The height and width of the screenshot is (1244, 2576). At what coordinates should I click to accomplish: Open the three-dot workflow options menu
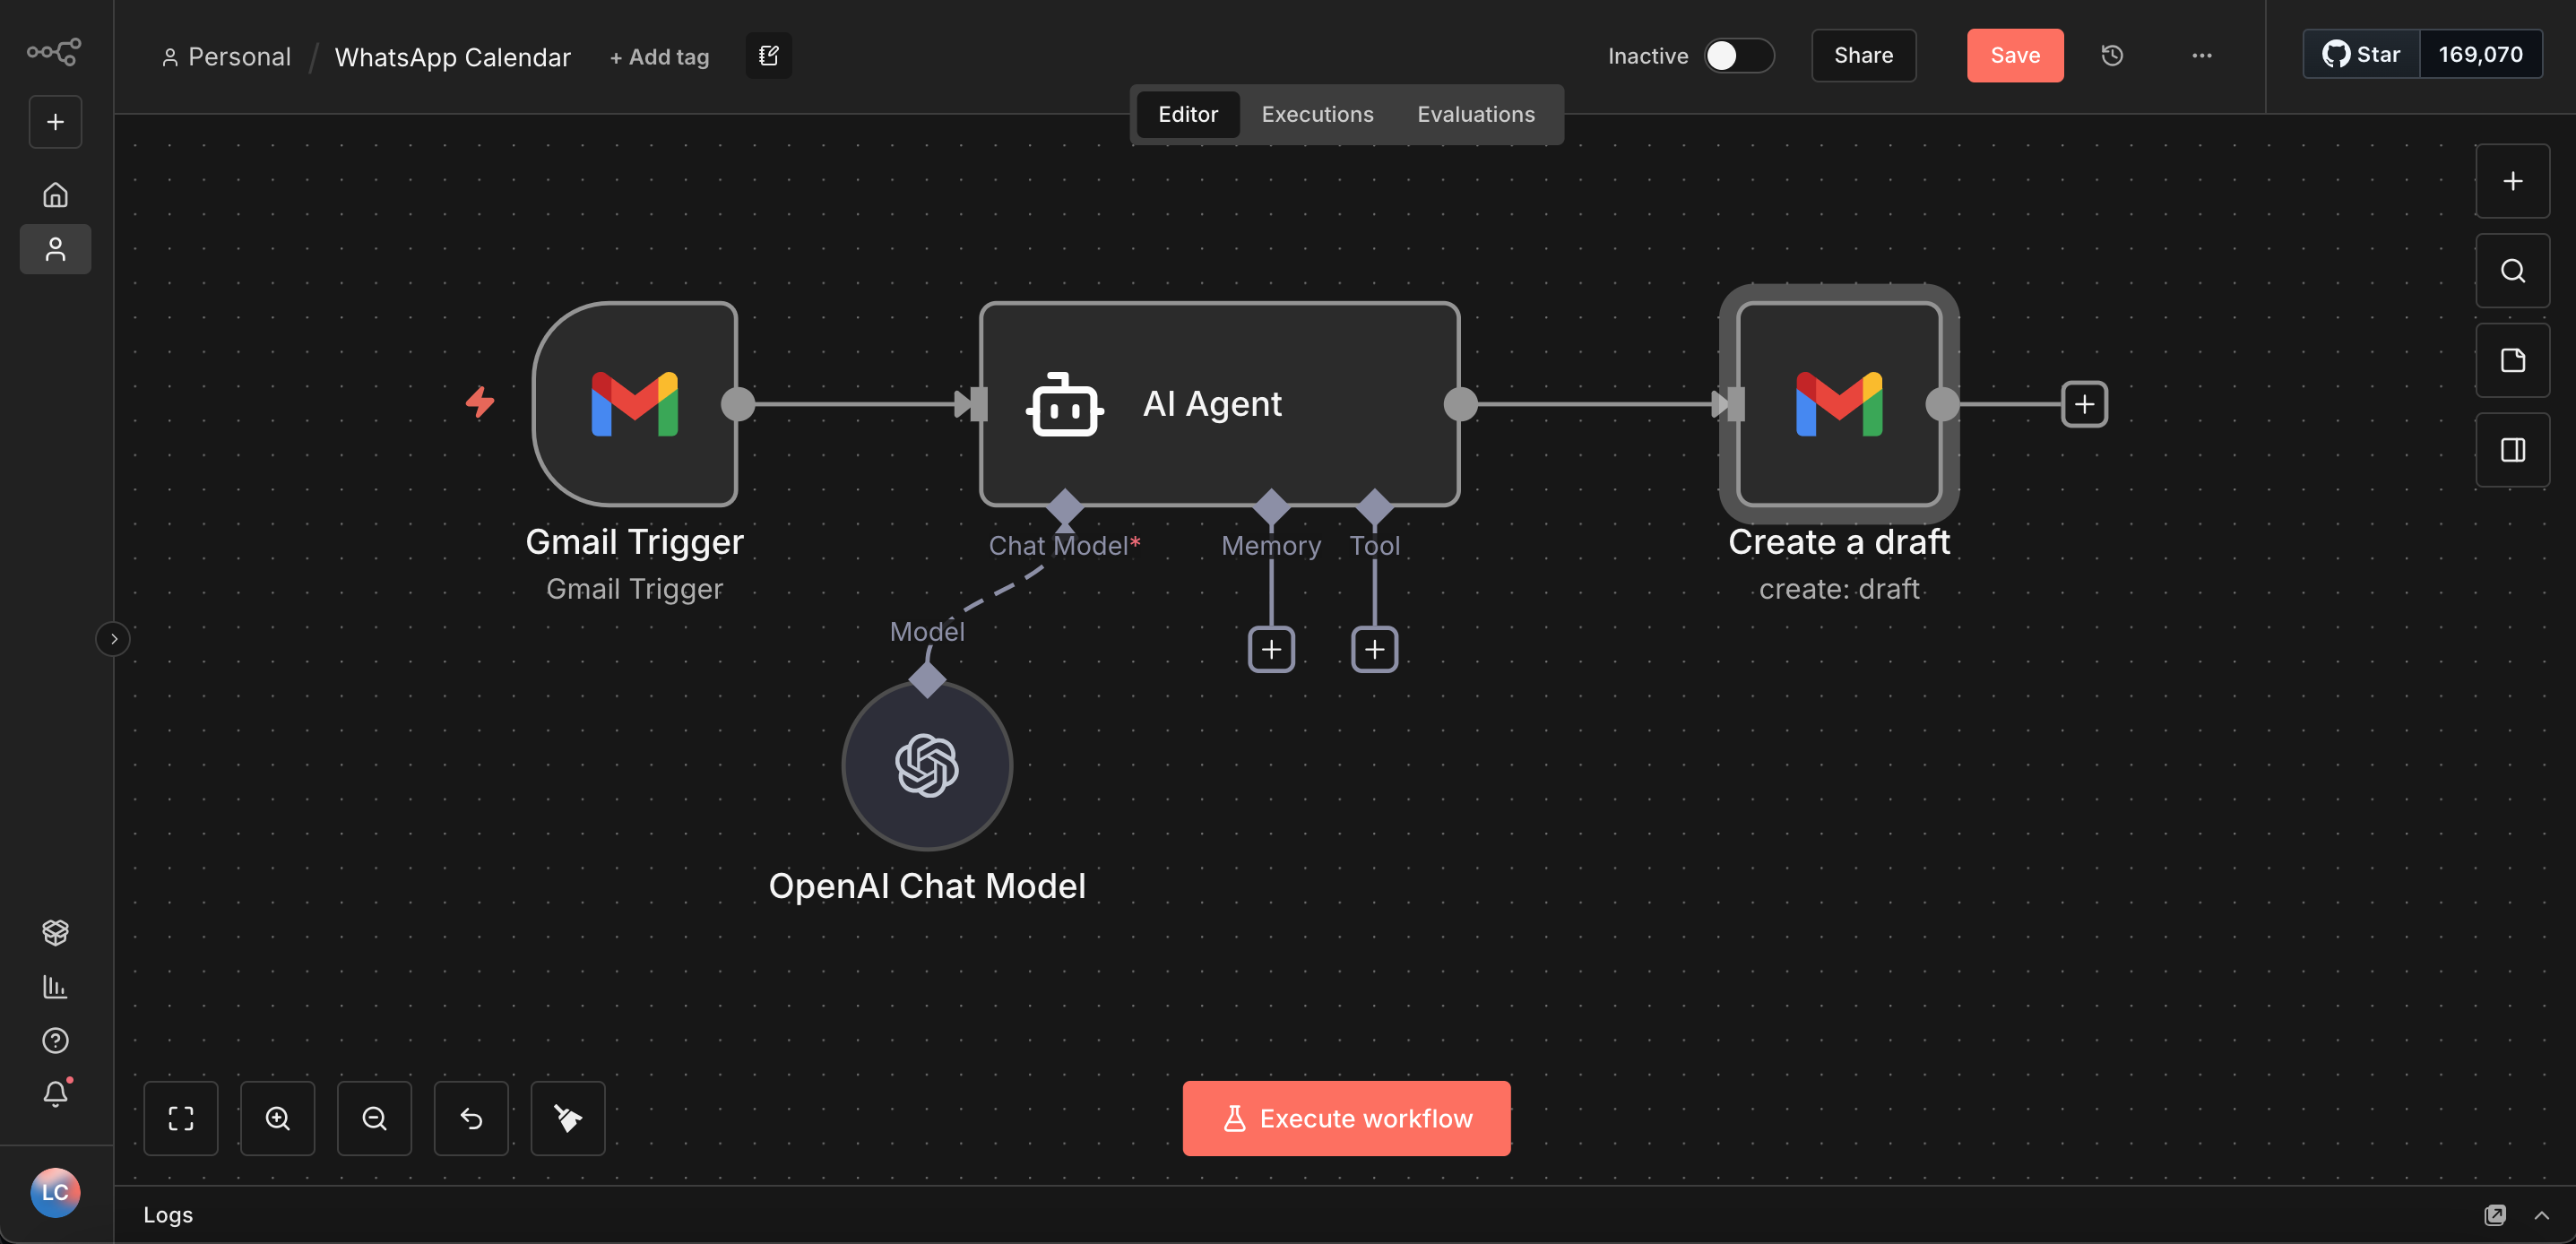tap(2201, 55)
